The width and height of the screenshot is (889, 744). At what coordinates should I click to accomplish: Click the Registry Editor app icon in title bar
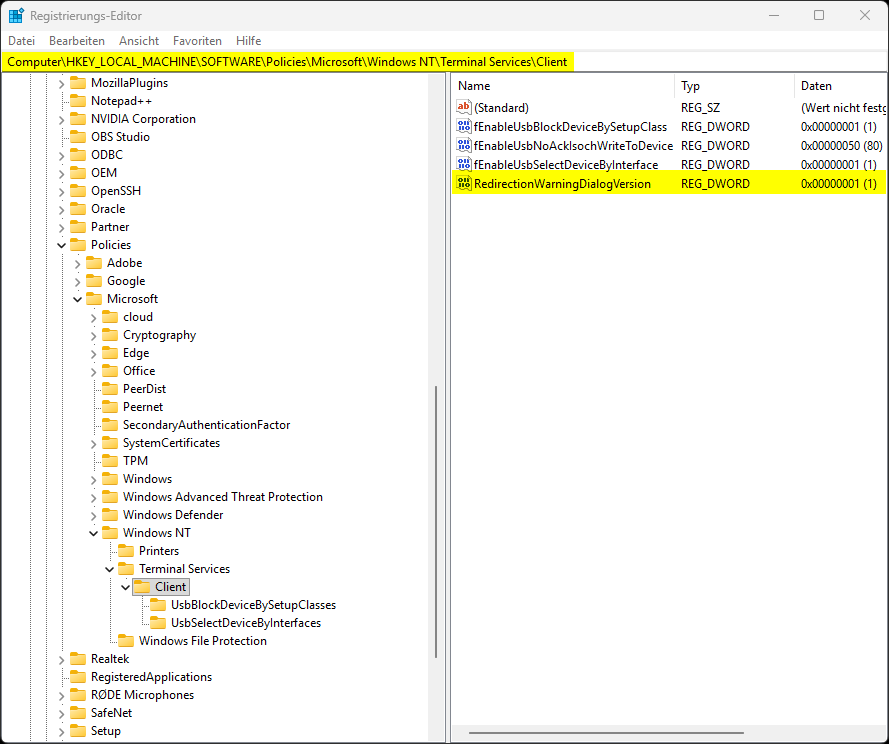(x=16, y=16)
